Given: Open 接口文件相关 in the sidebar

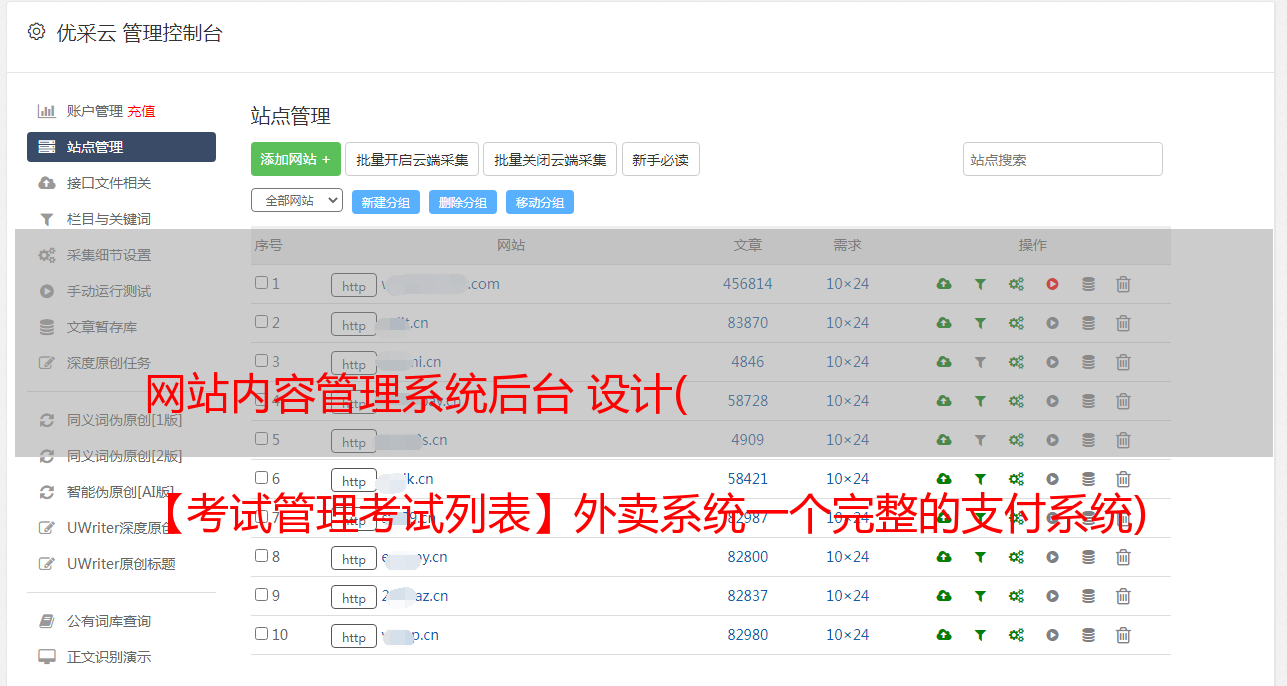Looking at the screenshot, I should [x=109, y=183].
